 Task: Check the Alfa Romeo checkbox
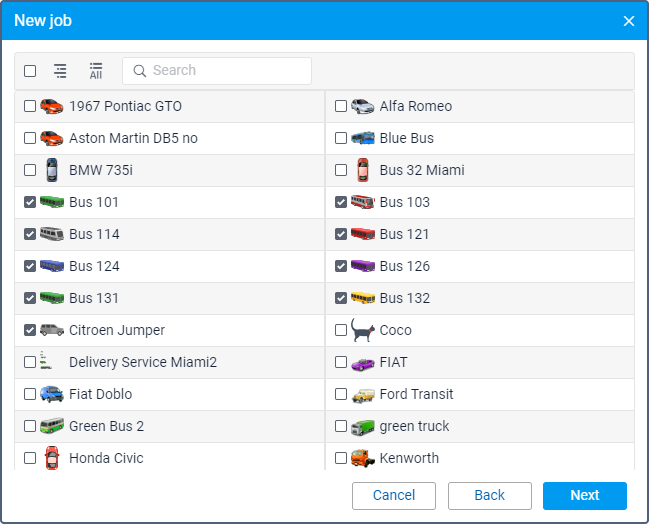[x=341, y=106]
